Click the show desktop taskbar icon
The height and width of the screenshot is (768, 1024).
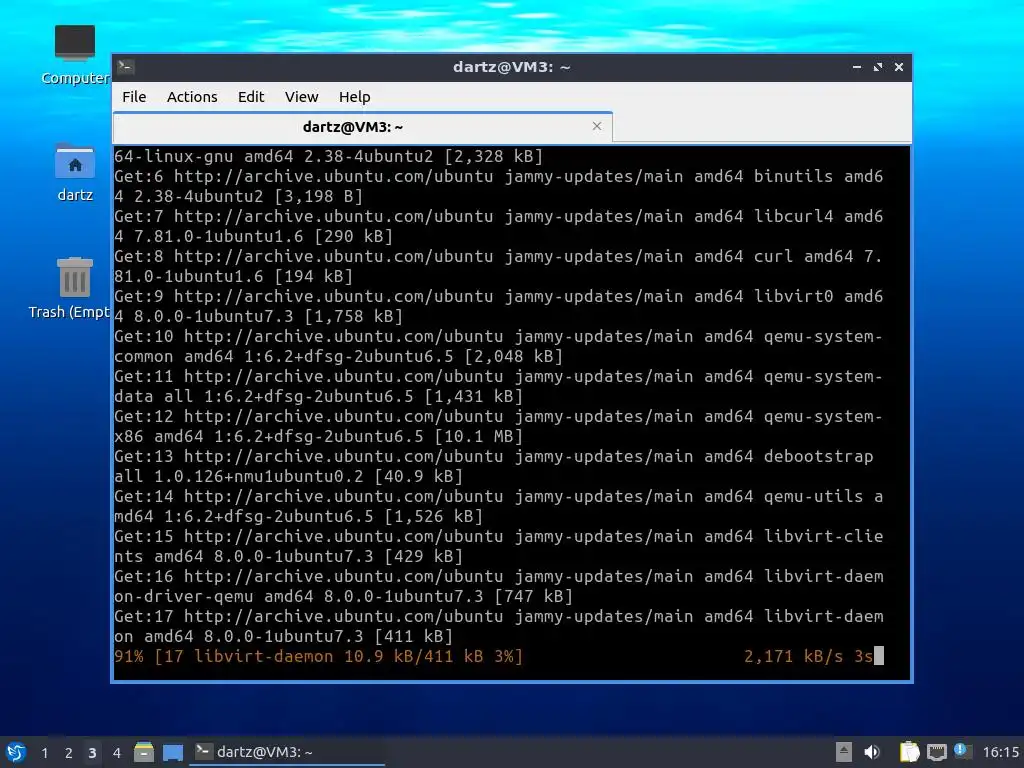173,752
